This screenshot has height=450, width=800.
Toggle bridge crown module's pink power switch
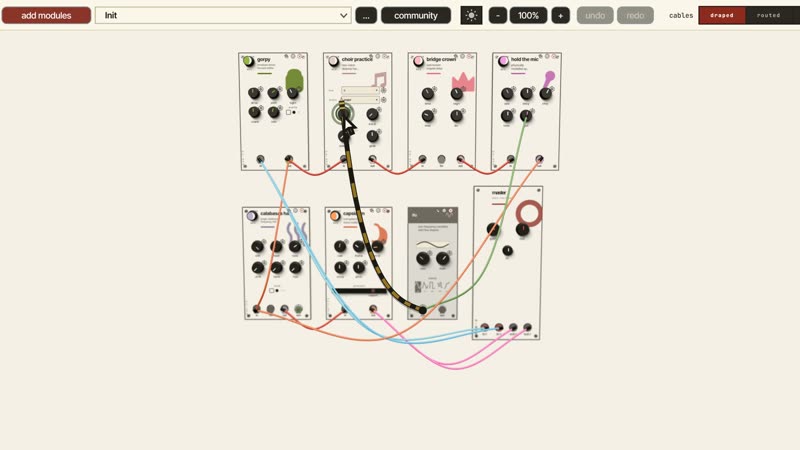418,61
